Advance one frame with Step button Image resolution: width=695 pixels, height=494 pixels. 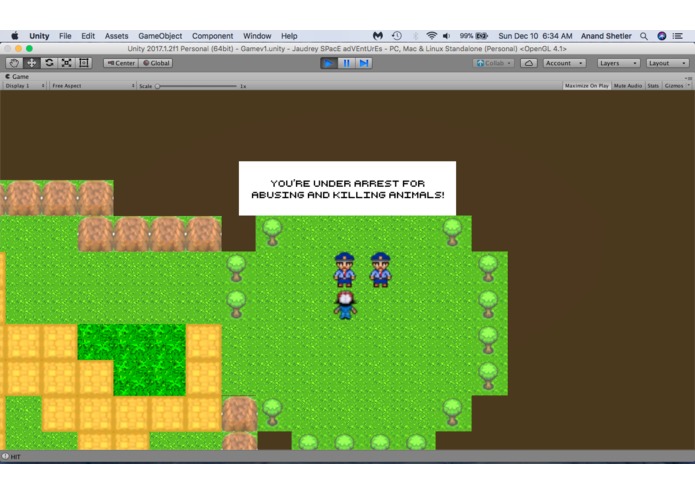364,63
